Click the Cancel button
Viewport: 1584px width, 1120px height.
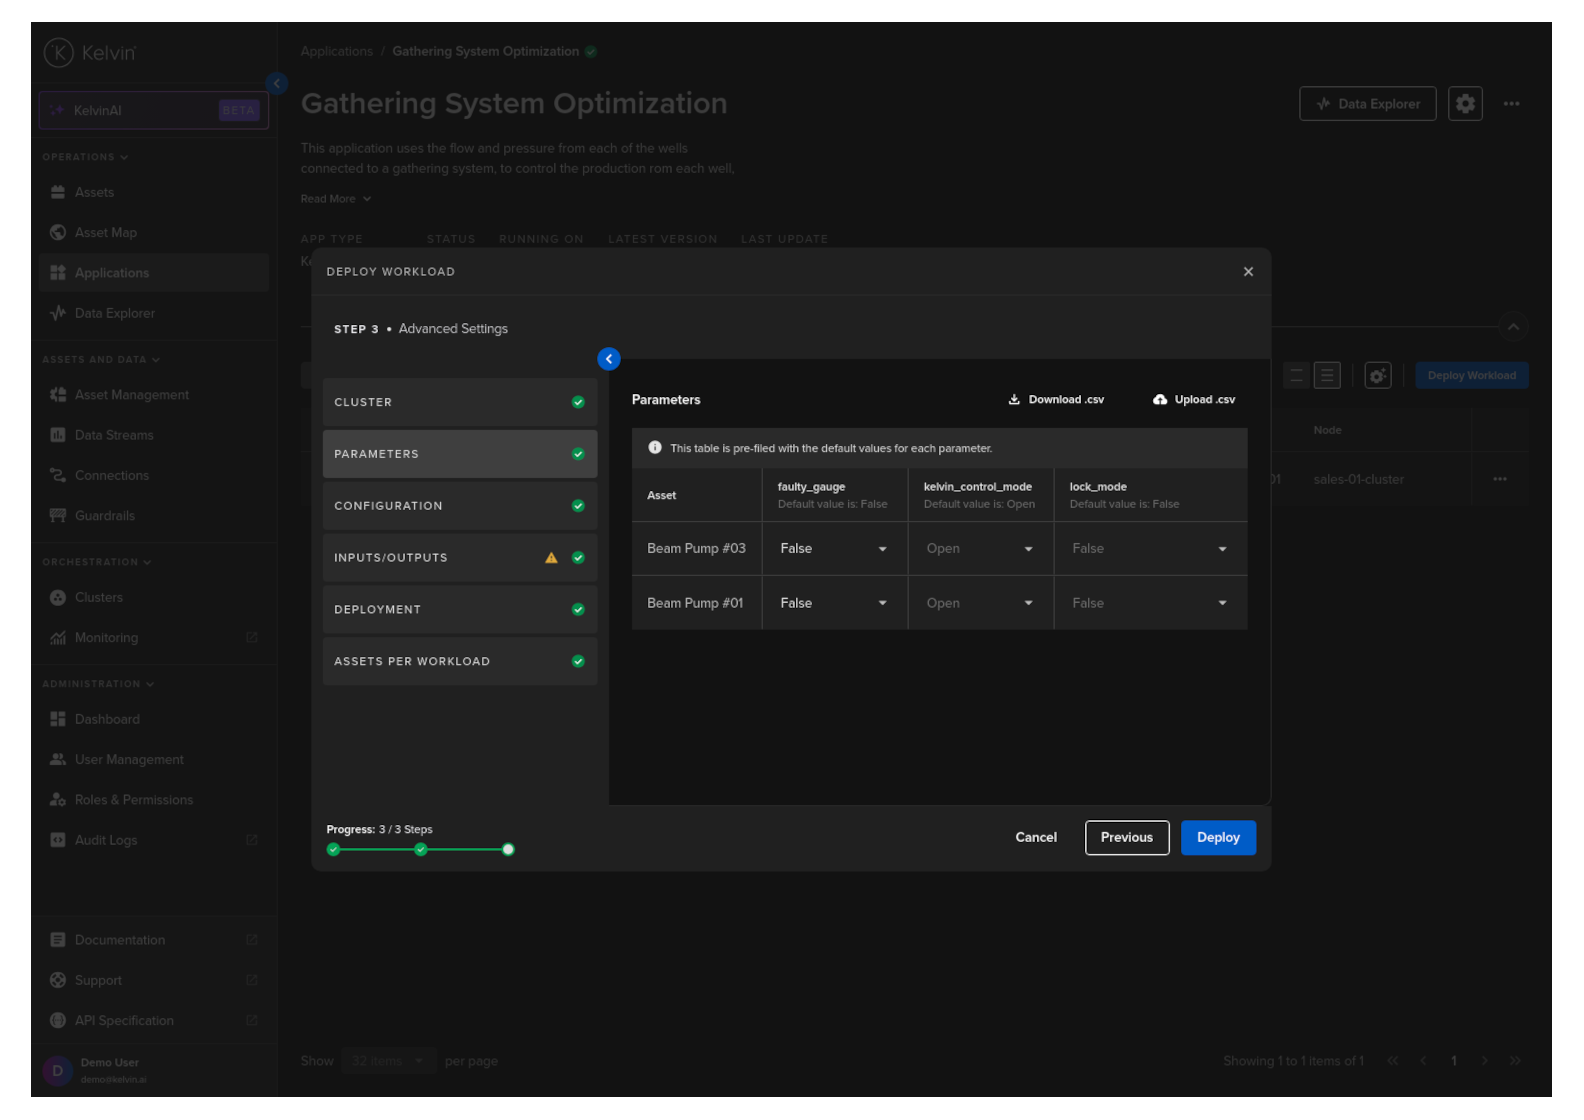(1035, 838)
